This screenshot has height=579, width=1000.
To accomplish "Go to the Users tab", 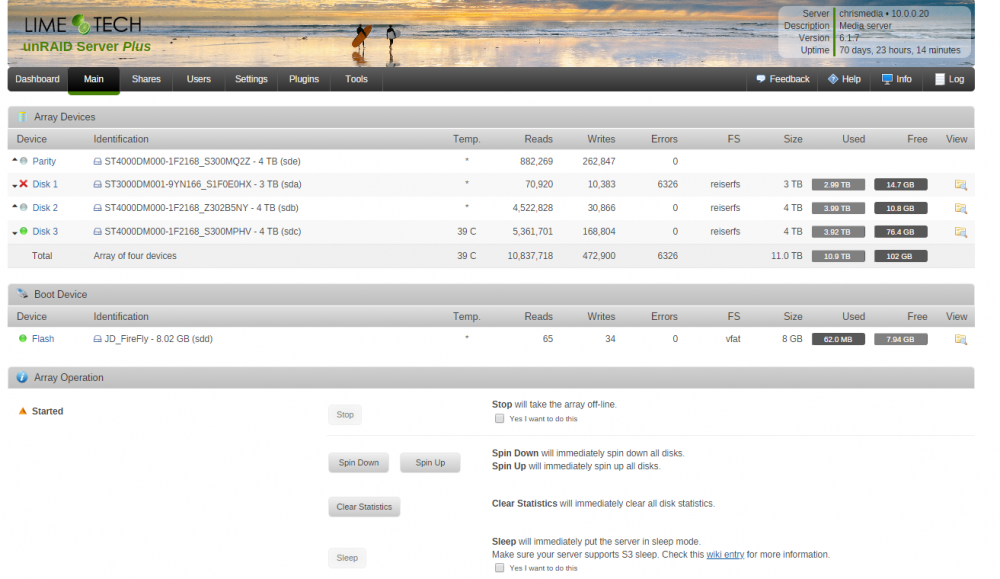I will click(x=198, y=79).
